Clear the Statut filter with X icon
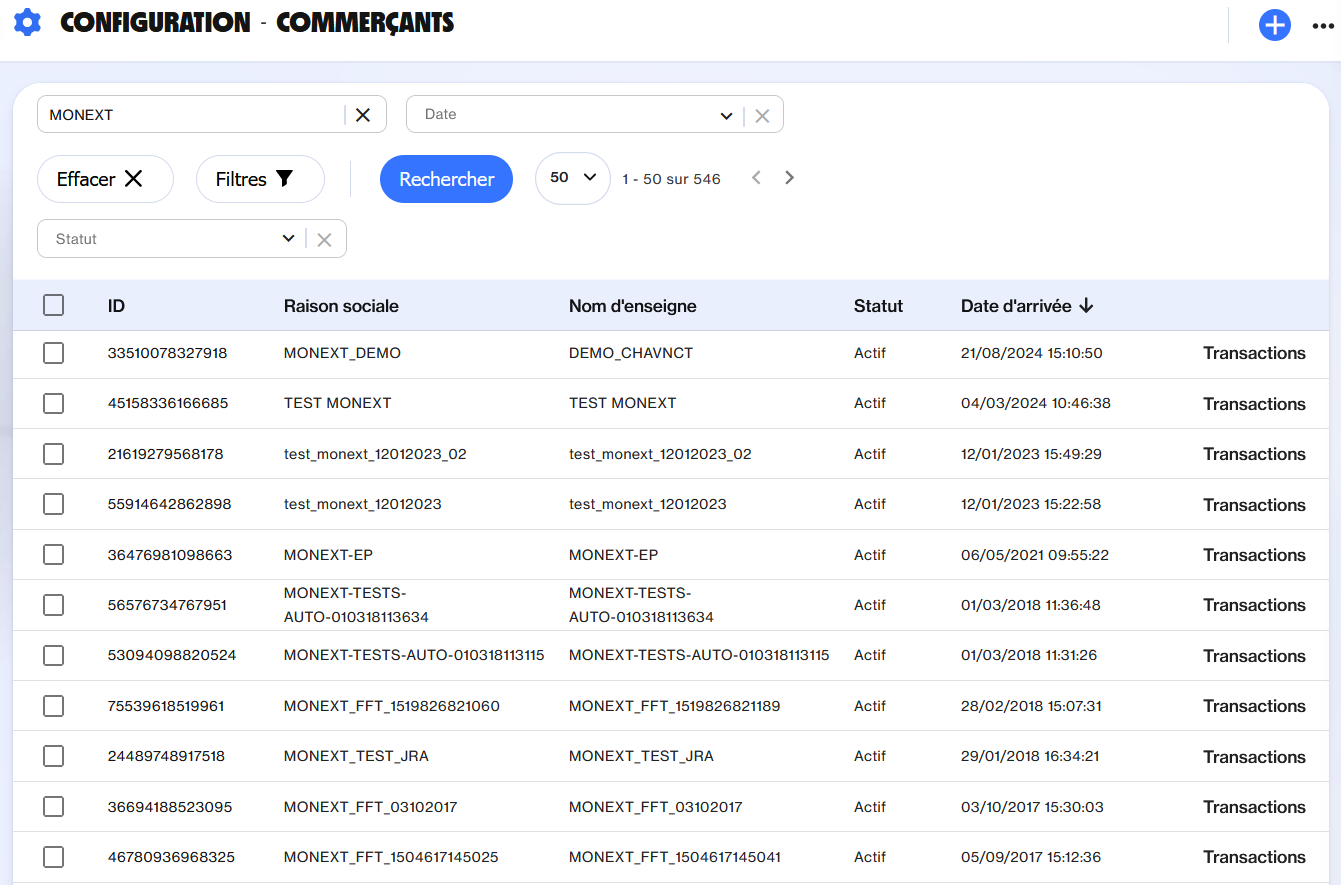The height and width of the screenshot is (885, 1341). click(324, 240)
